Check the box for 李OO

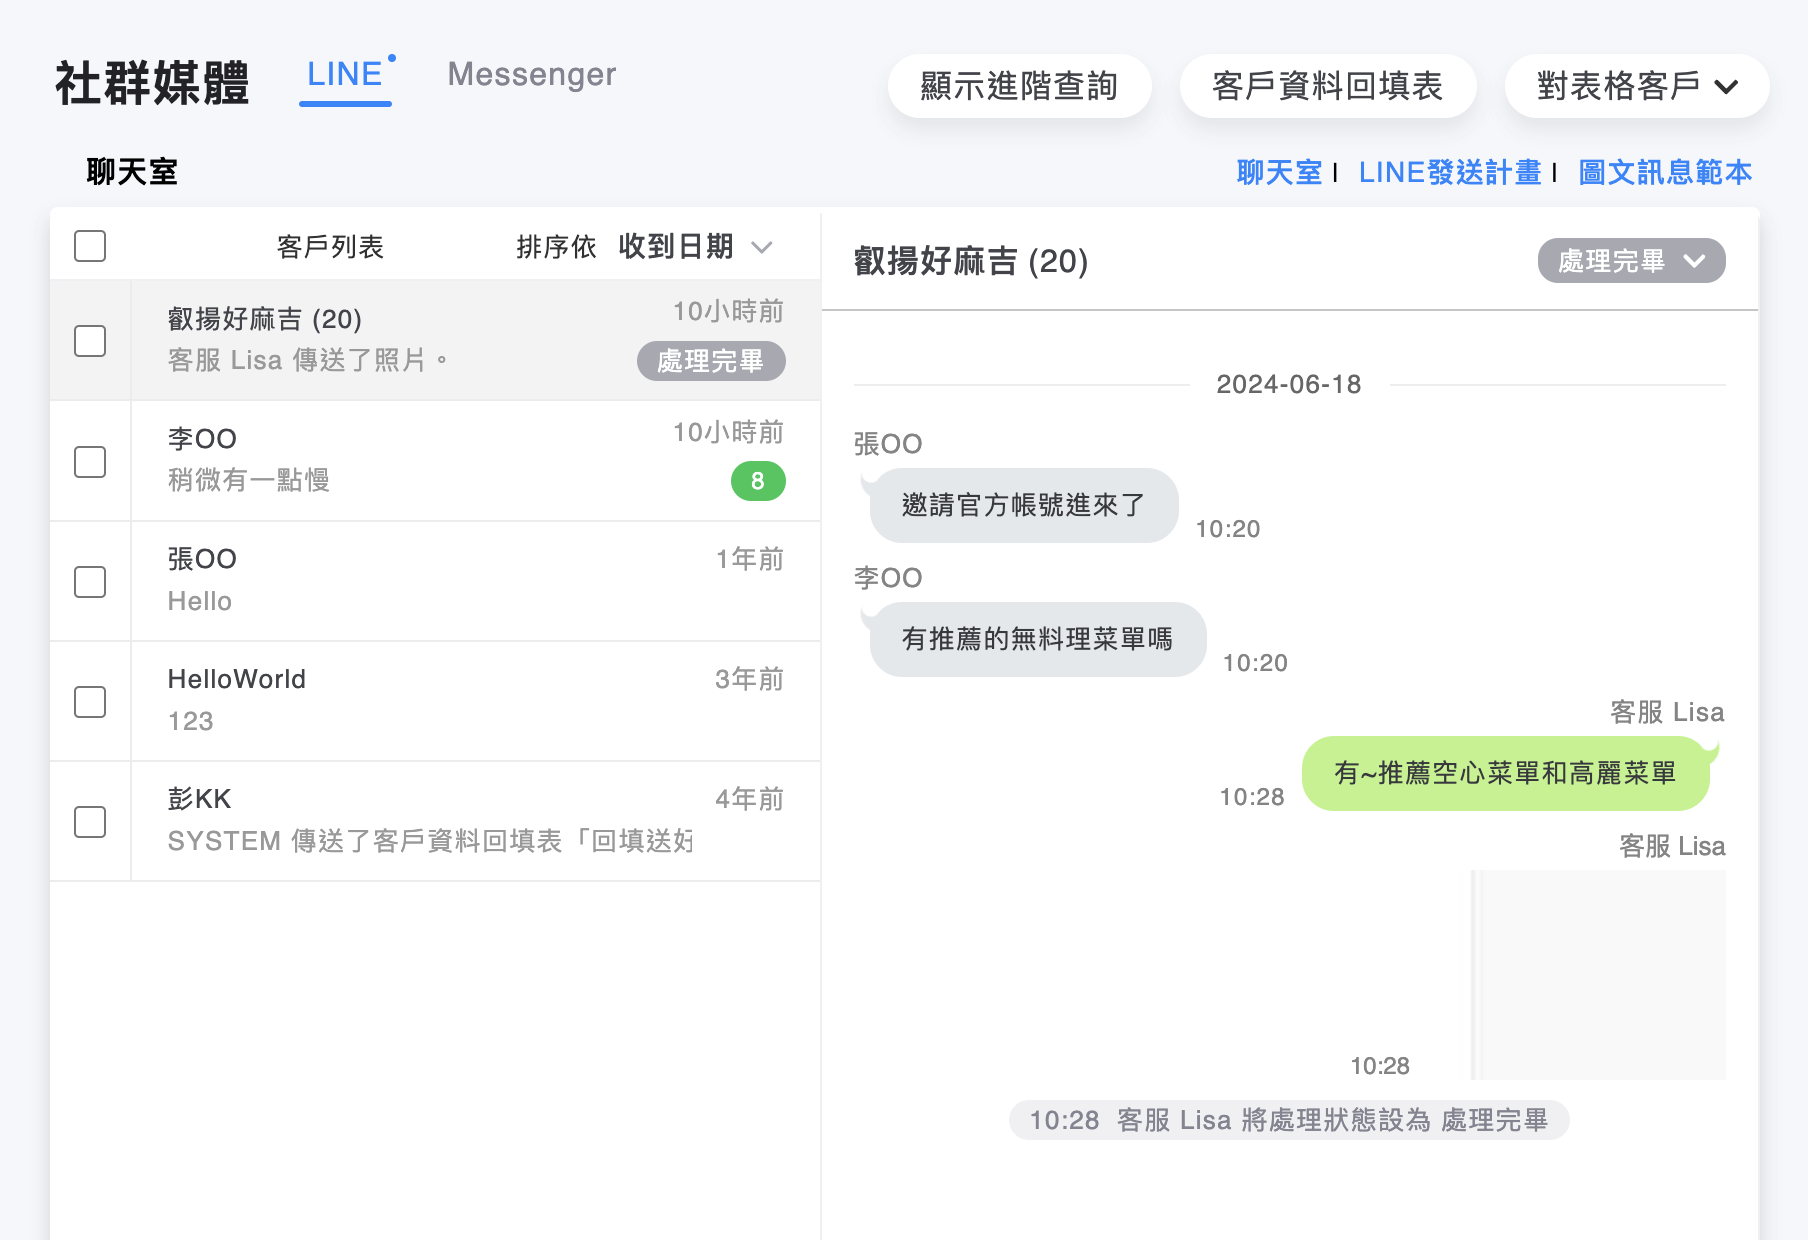point(90,462)
